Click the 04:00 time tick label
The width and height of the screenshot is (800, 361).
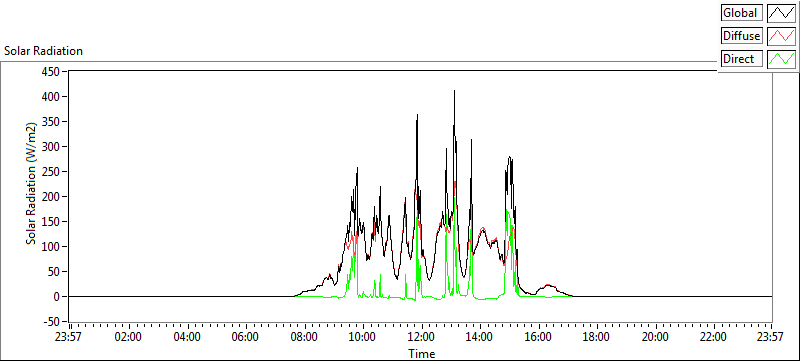tap(188, 337)
